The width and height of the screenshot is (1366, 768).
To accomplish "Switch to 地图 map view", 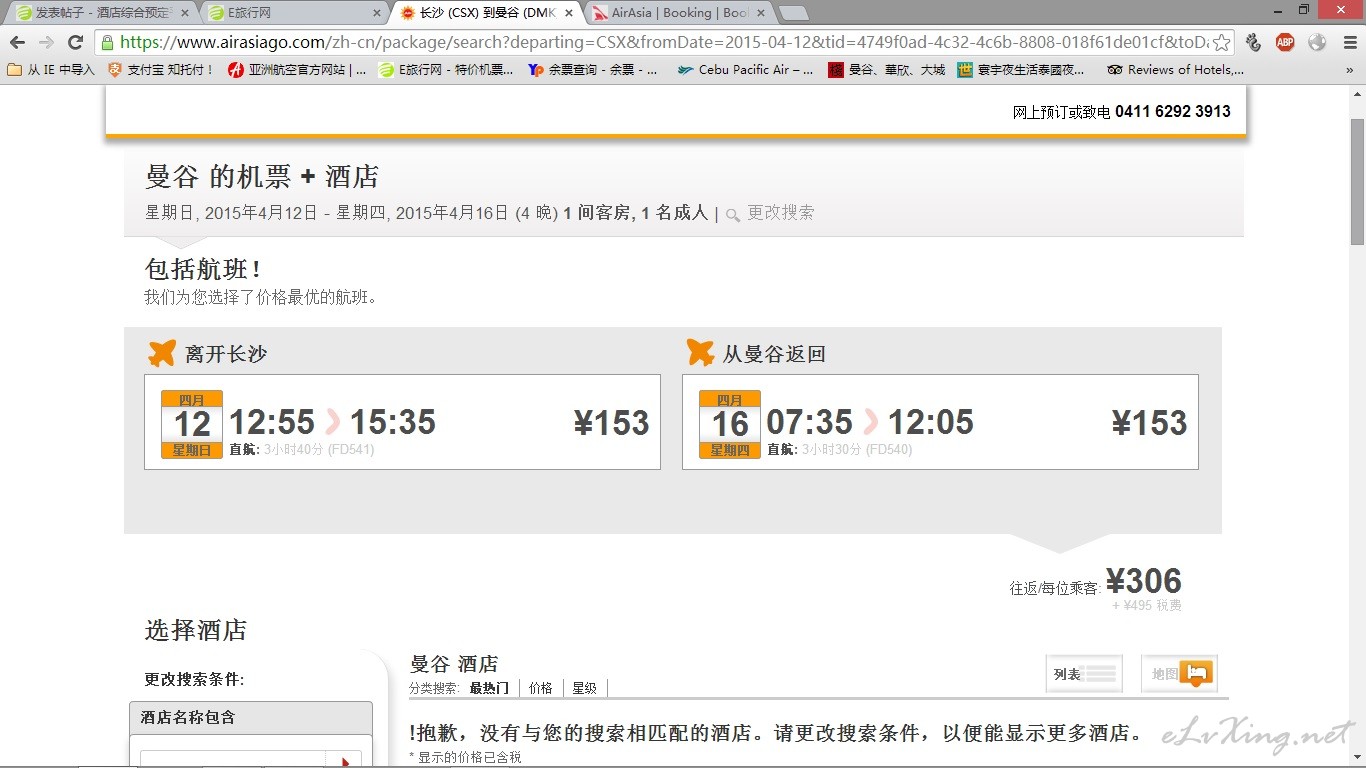I will click(1180, 674).
